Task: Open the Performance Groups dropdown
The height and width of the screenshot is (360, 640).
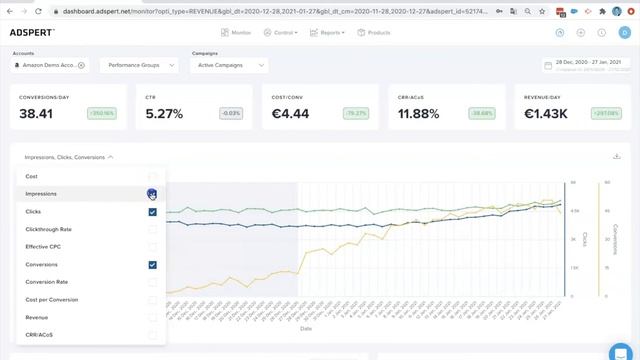Action: [139, 65]
